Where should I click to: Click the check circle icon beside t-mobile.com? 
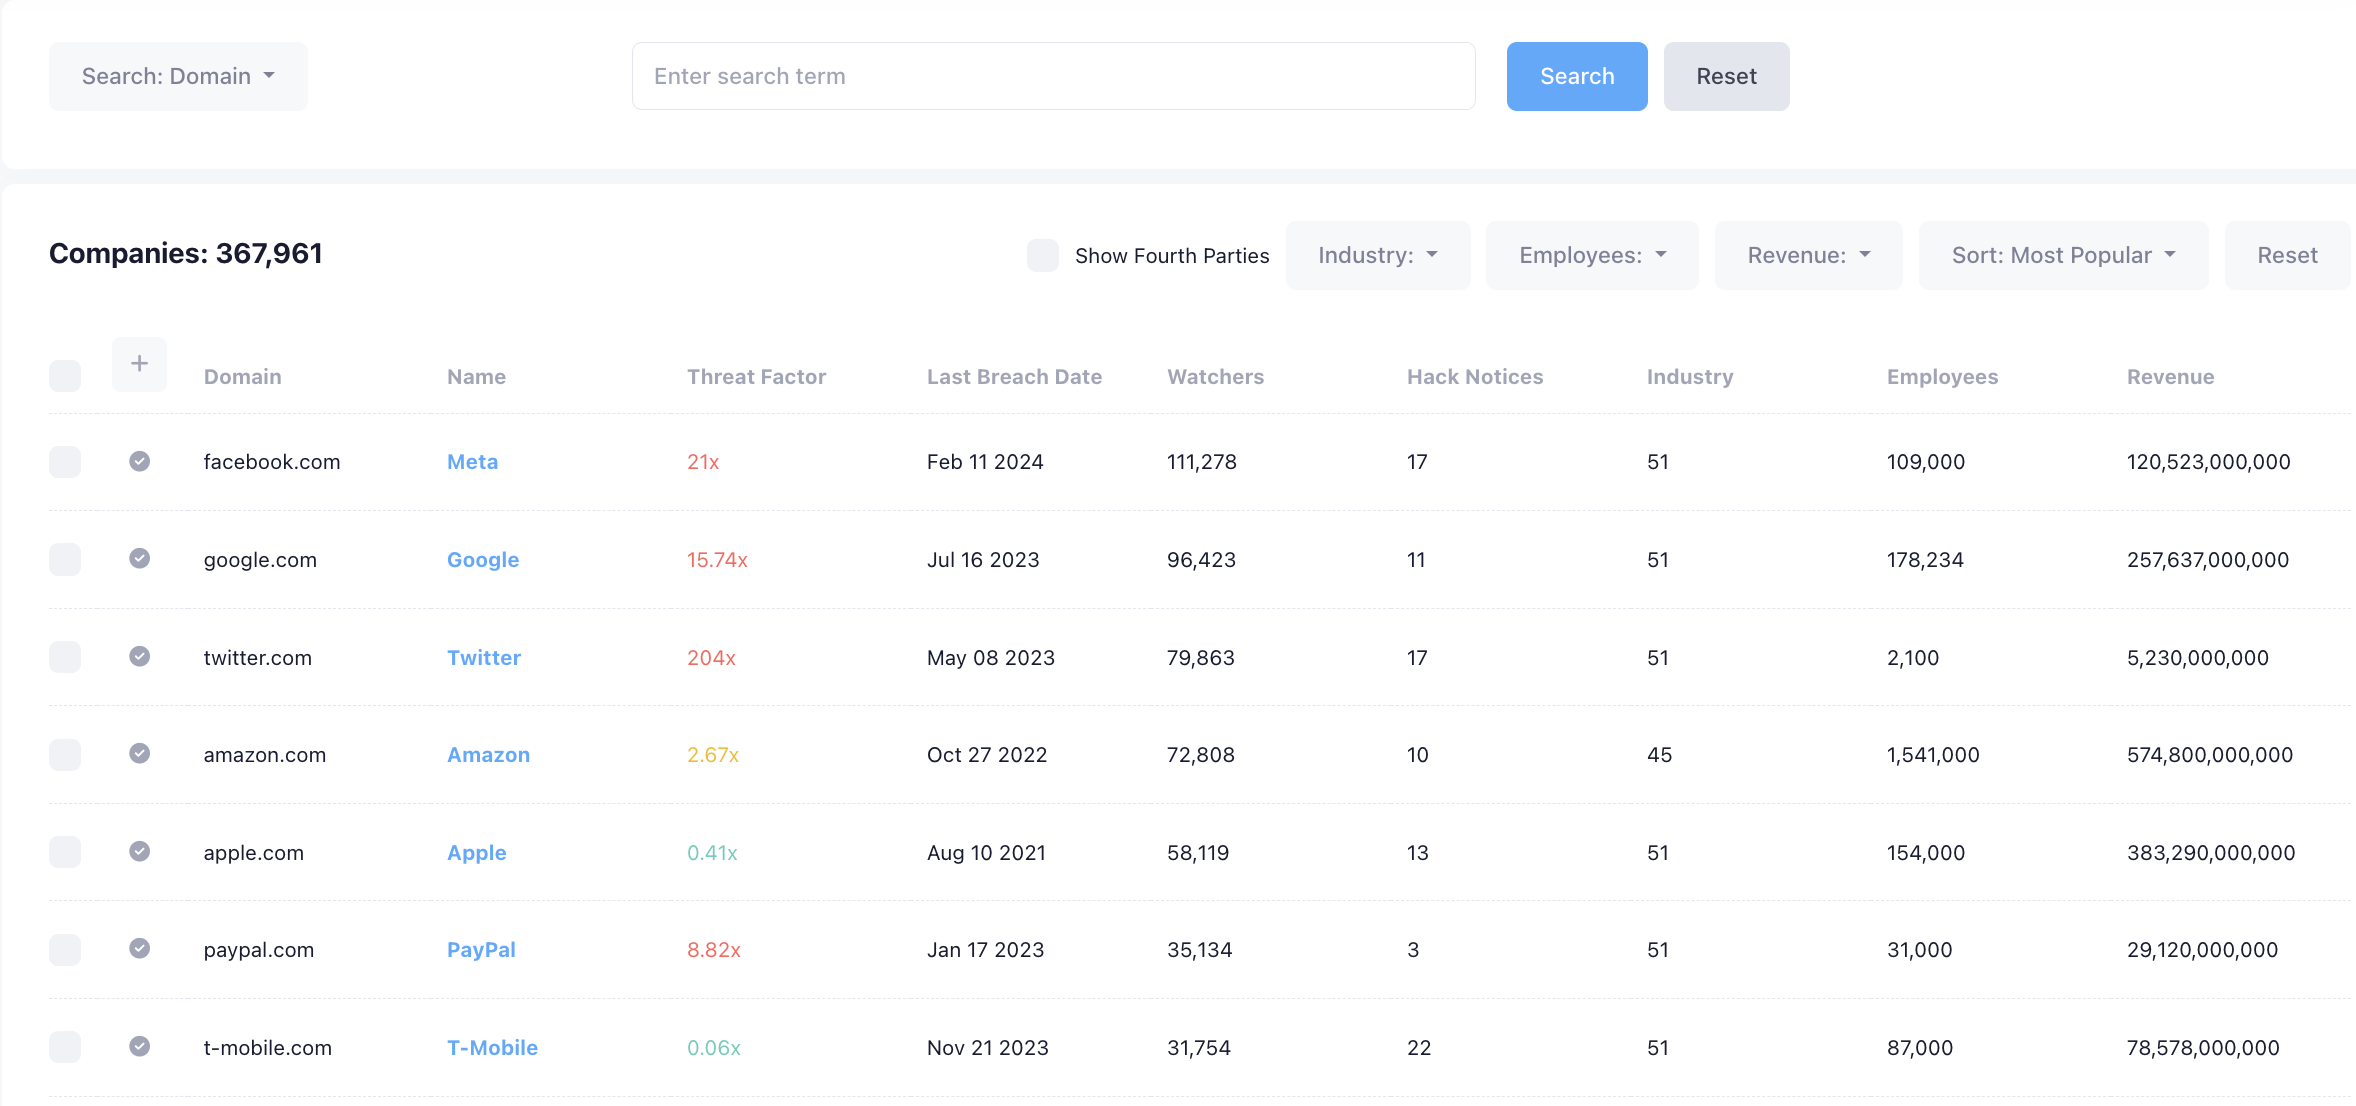[140, 1046]
